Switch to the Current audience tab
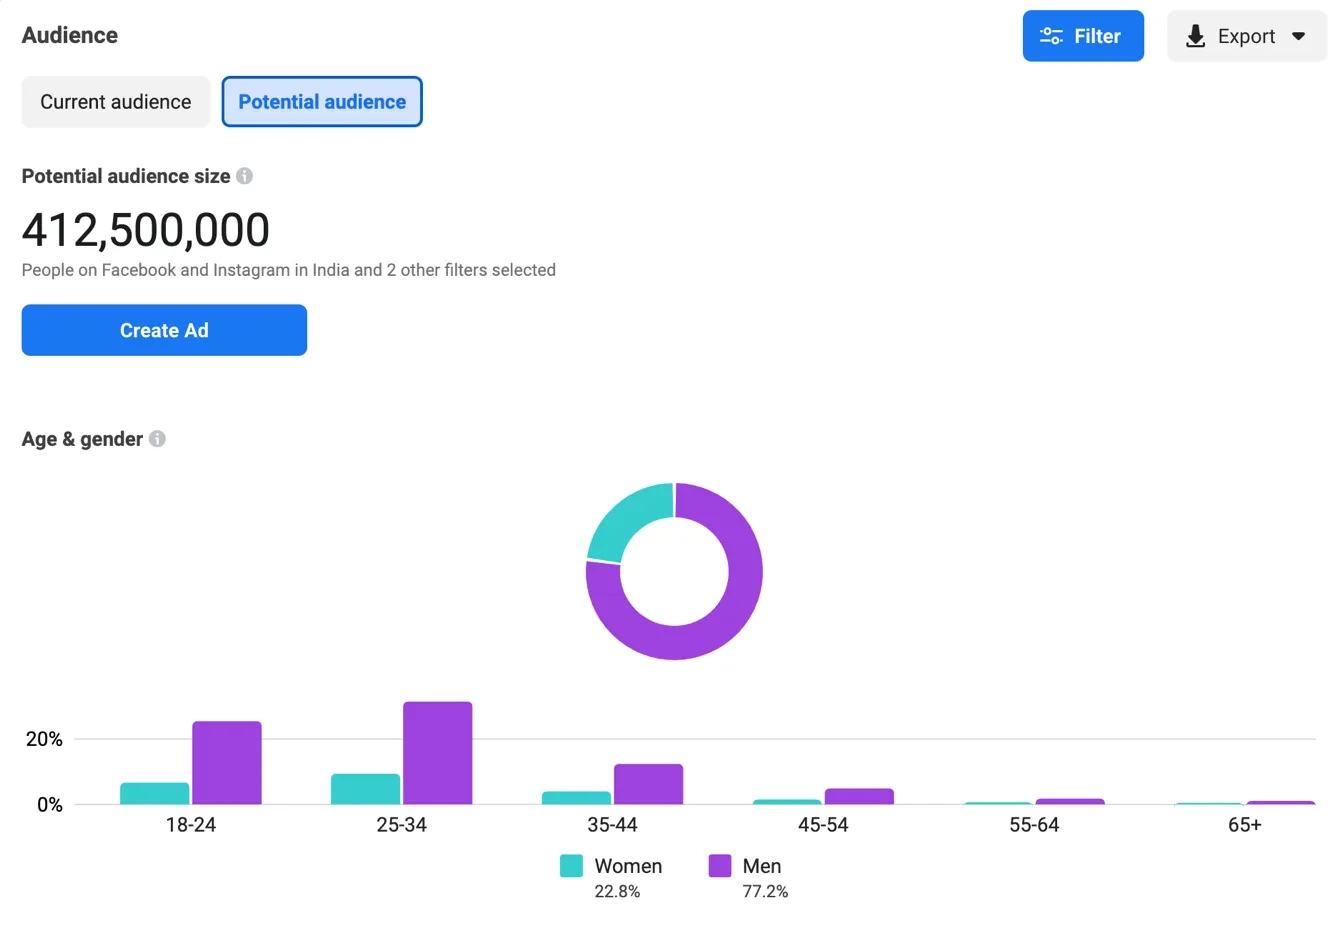1343x946 pixels. point(115,102)
